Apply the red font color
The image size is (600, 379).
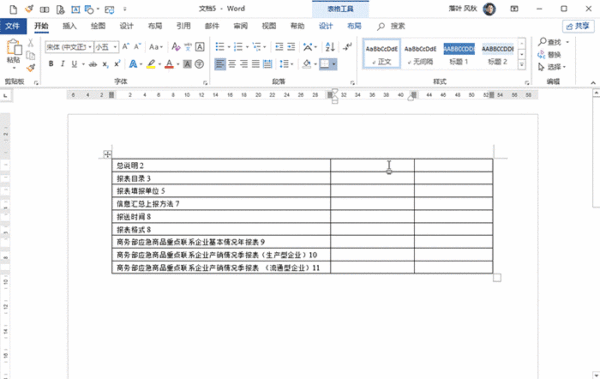[x=169, y=64]
